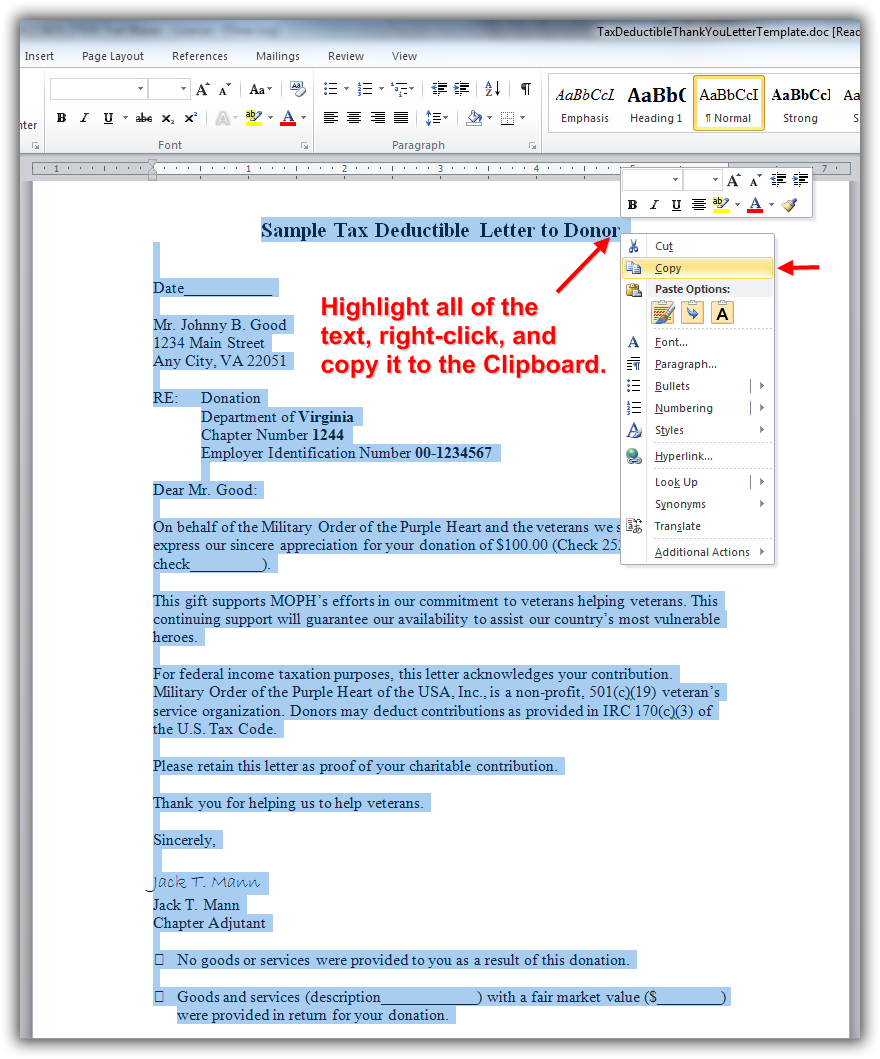Screen dimensions: 880x1059
Task: Click Show/Hide paragraph marks icon
Action: [525, 89]
